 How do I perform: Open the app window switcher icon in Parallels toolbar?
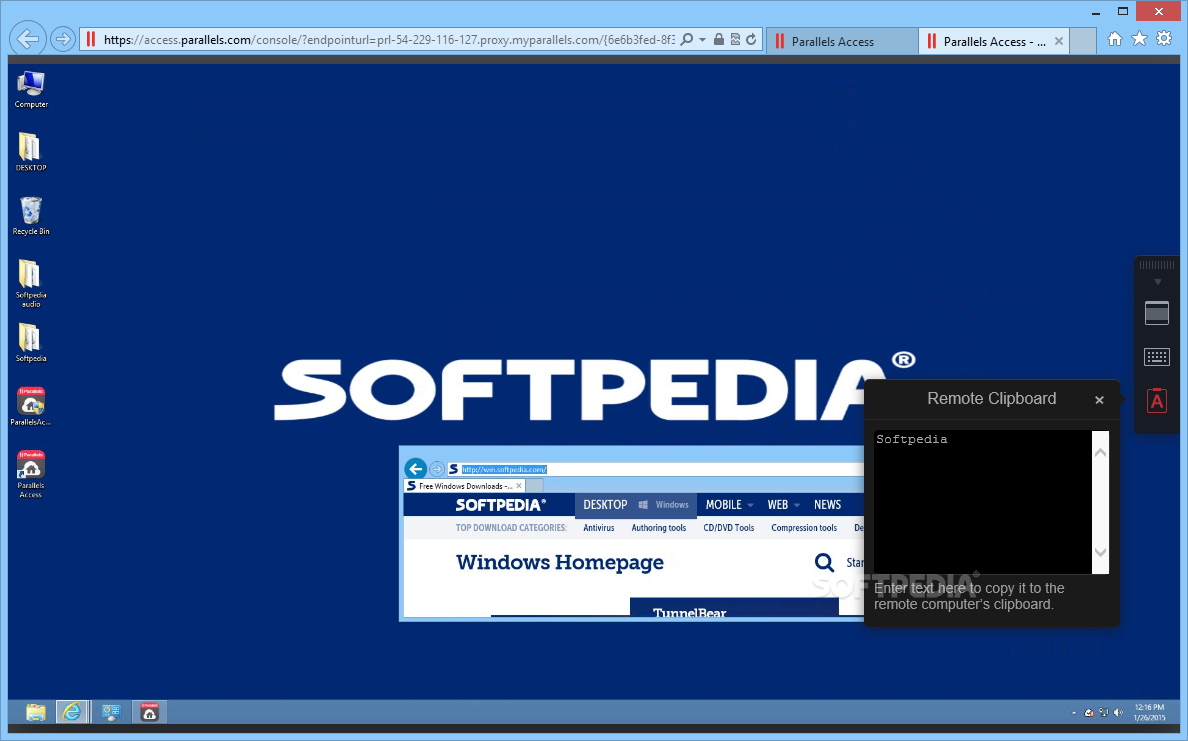tap(1156, 313)
